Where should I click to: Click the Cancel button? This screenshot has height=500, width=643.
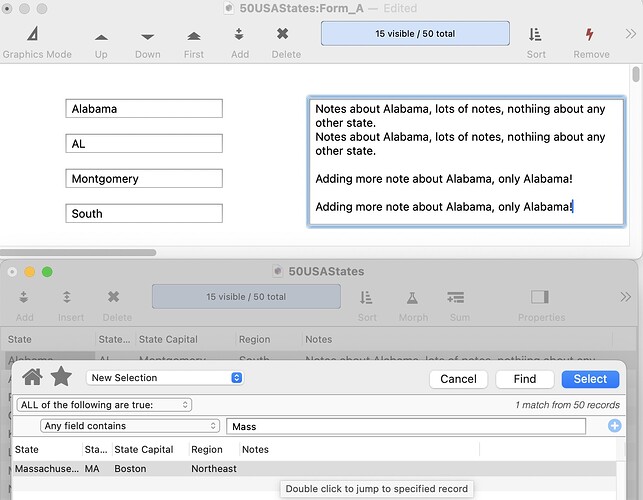click(458, 379)
